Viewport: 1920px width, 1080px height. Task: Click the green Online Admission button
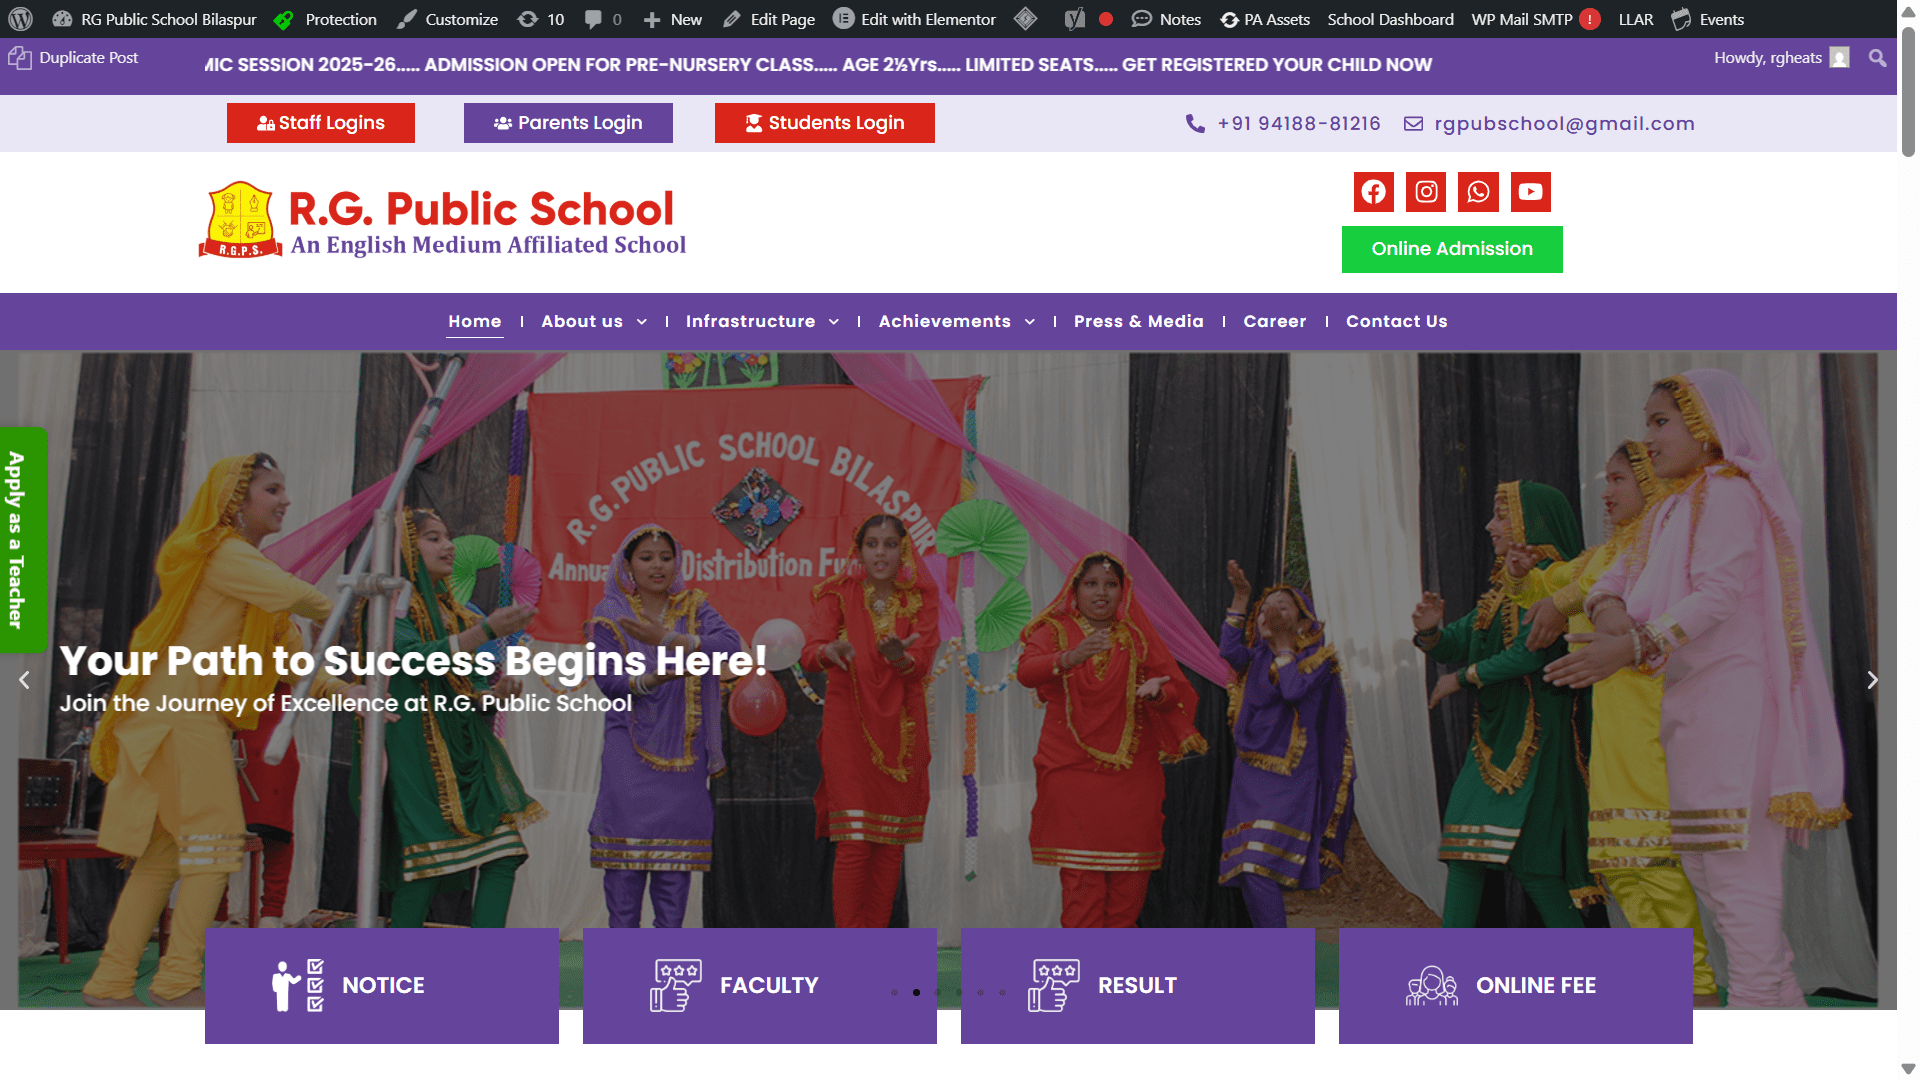[x=1451, y=249]
